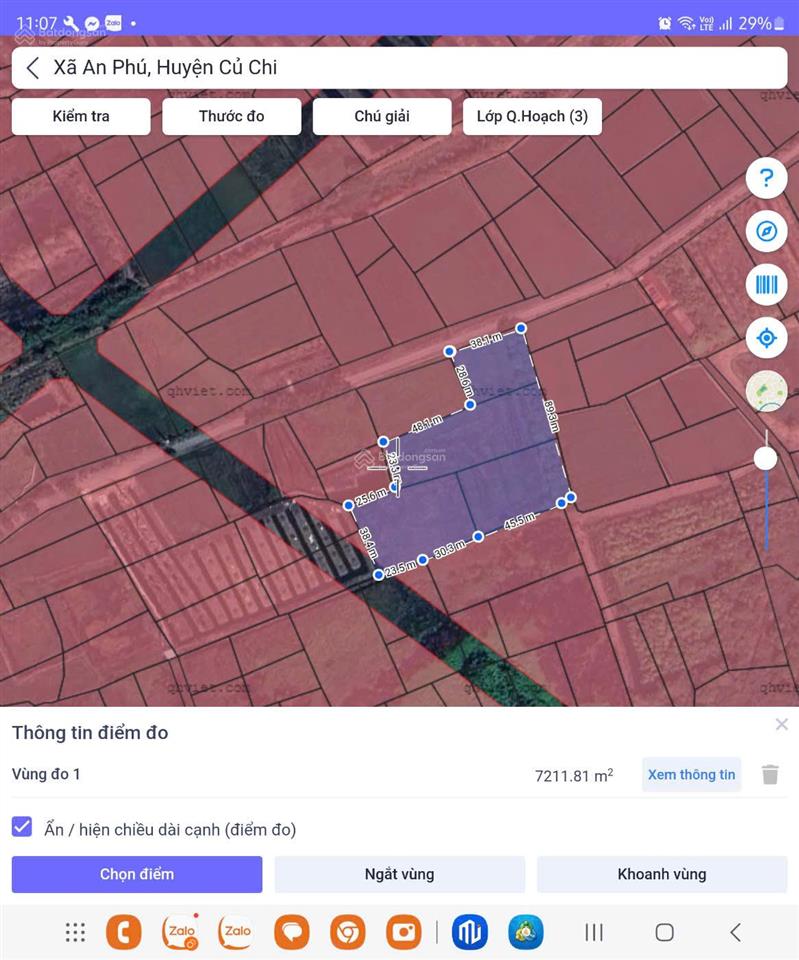Delete Vùng đo 1 with trash icon
799x960 pixels.
[x=770, y=774]
